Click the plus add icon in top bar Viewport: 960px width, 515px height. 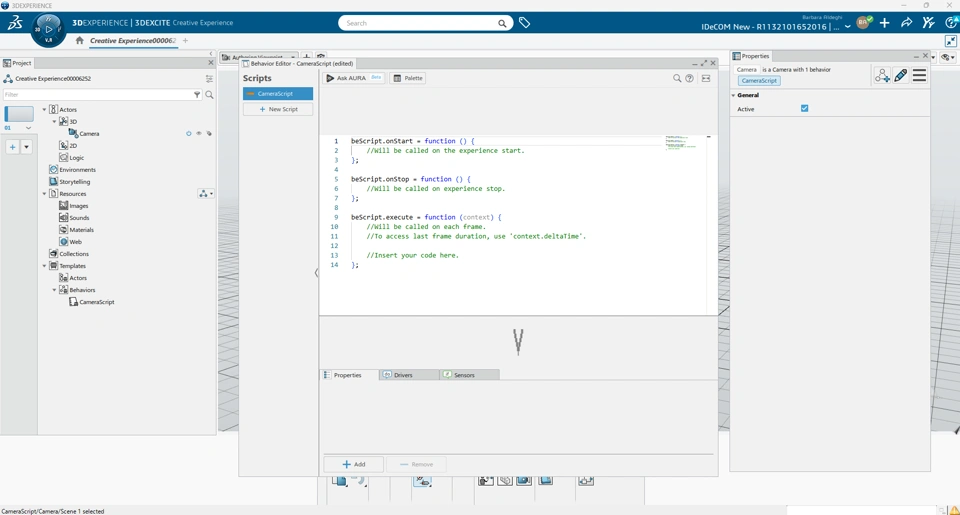885,23
